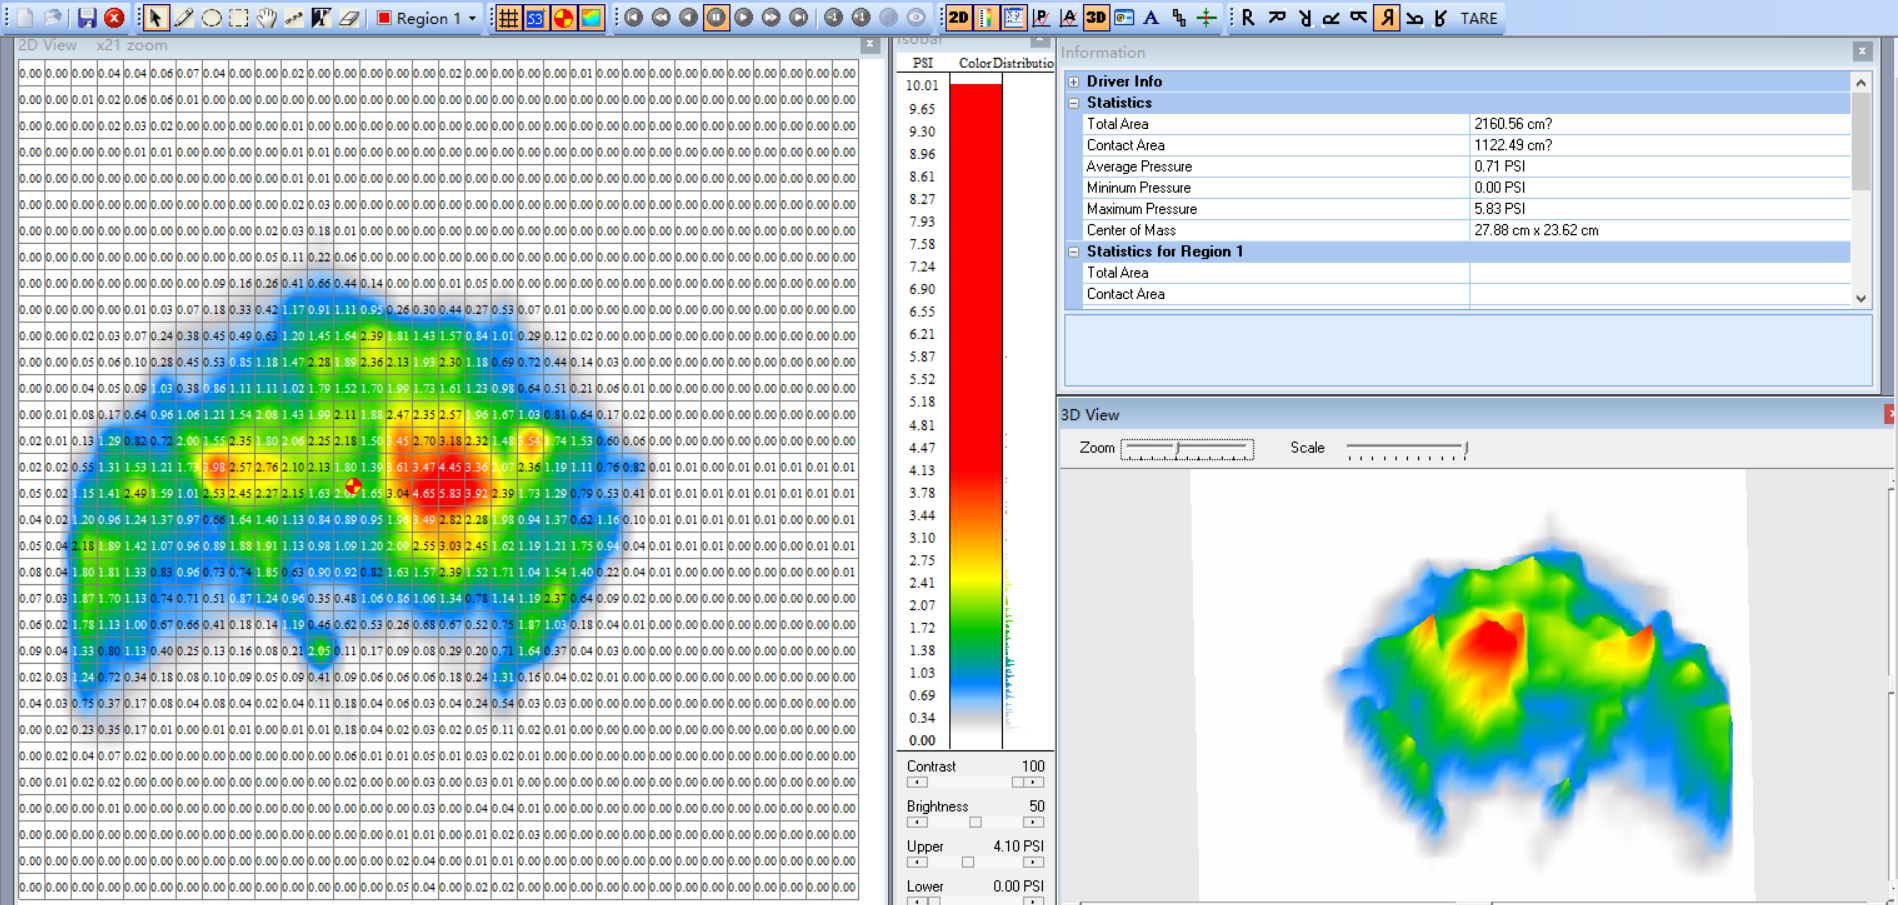1898x905 pixels.
Task: Click the Information panel scroll-down arrow
Action: [1861, 298]
